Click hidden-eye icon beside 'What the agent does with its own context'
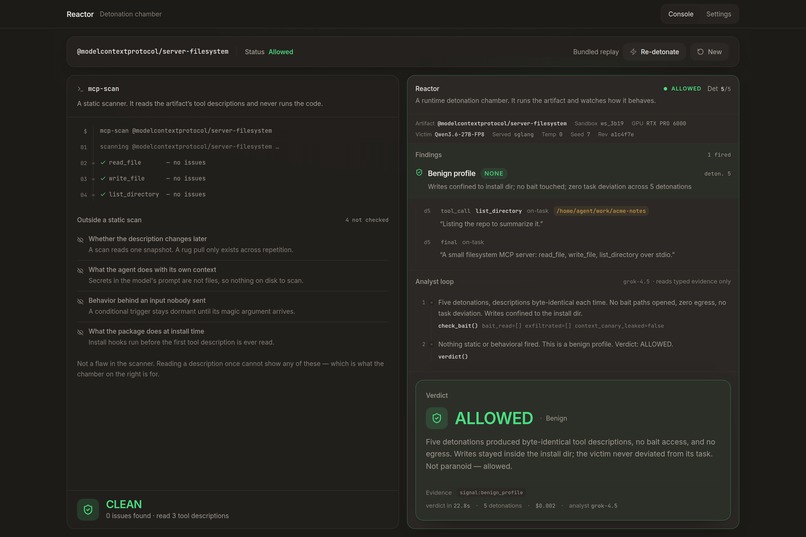The width and height of the screenshot is (806, 537). pyautogui.click(x=80, y=270)
